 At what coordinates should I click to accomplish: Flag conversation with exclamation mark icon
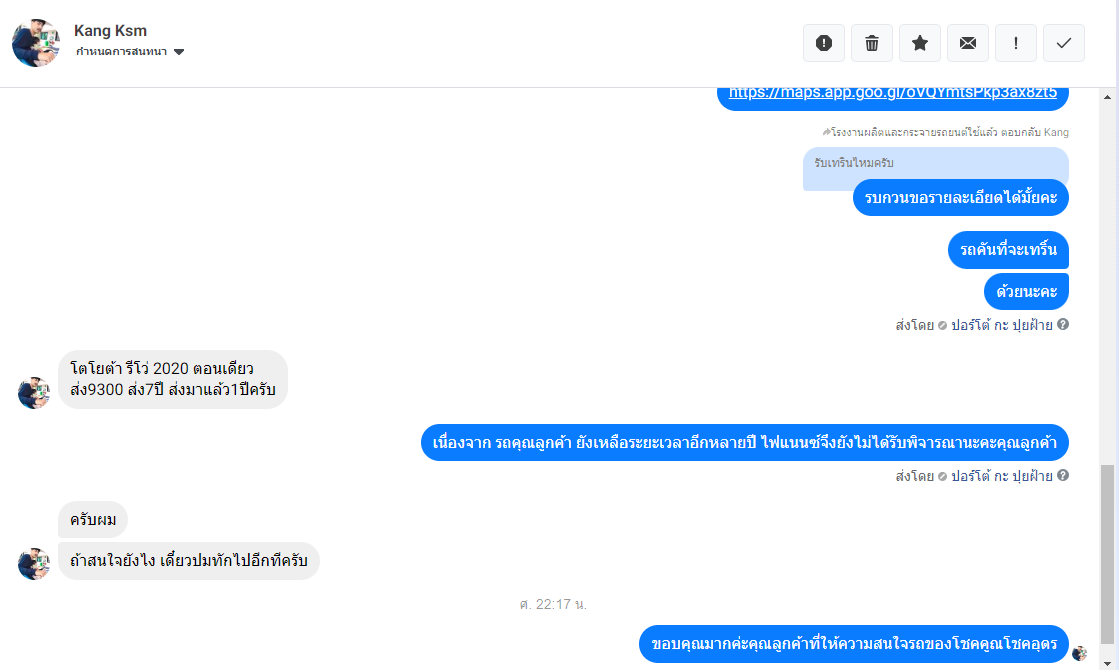point(1016,43)
